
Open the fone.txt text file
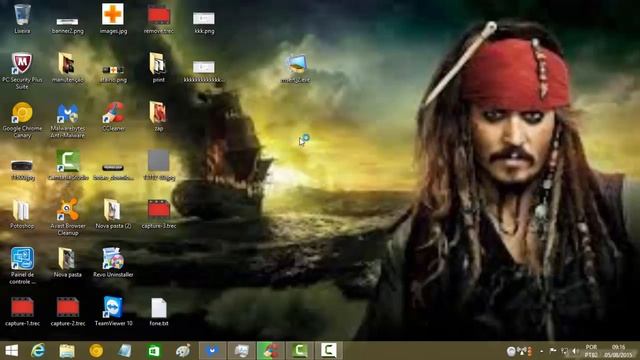(x=159, y=311)
